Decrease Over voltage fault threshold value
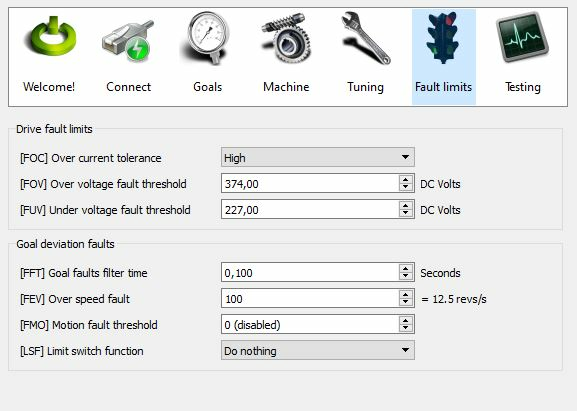This screenshot has width=577, height=411. (x=406, y=187)
